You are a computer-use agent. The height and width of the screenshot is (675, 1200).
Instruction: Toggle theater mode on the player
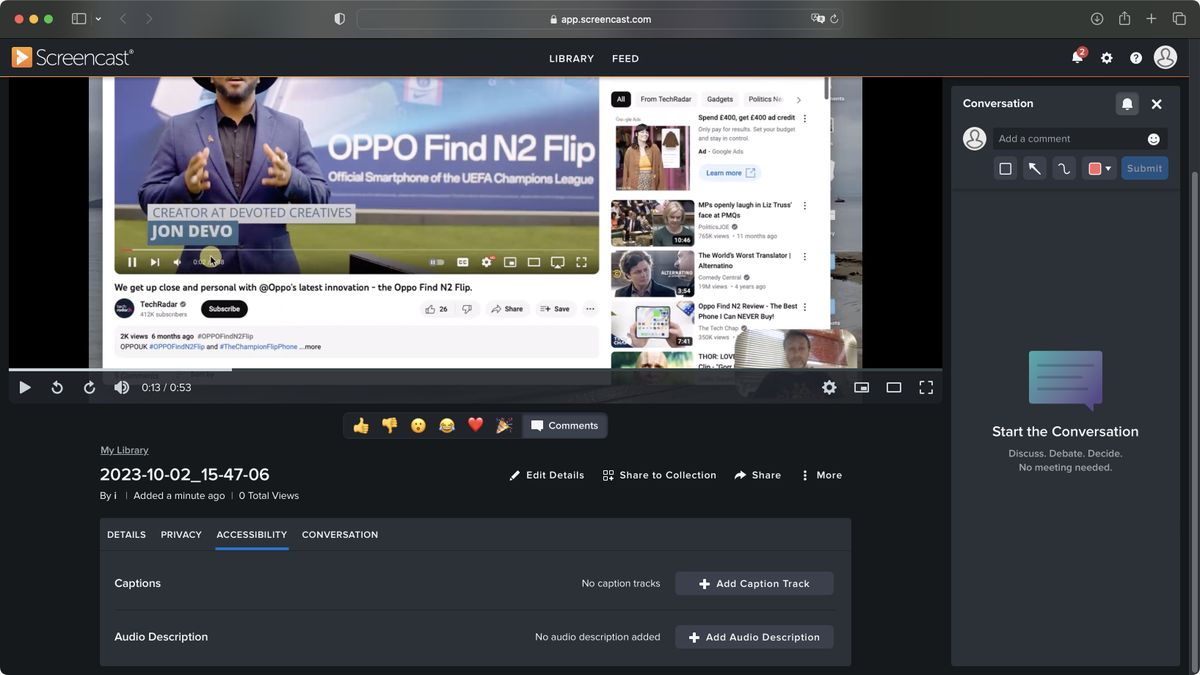(x=893, y=387)
